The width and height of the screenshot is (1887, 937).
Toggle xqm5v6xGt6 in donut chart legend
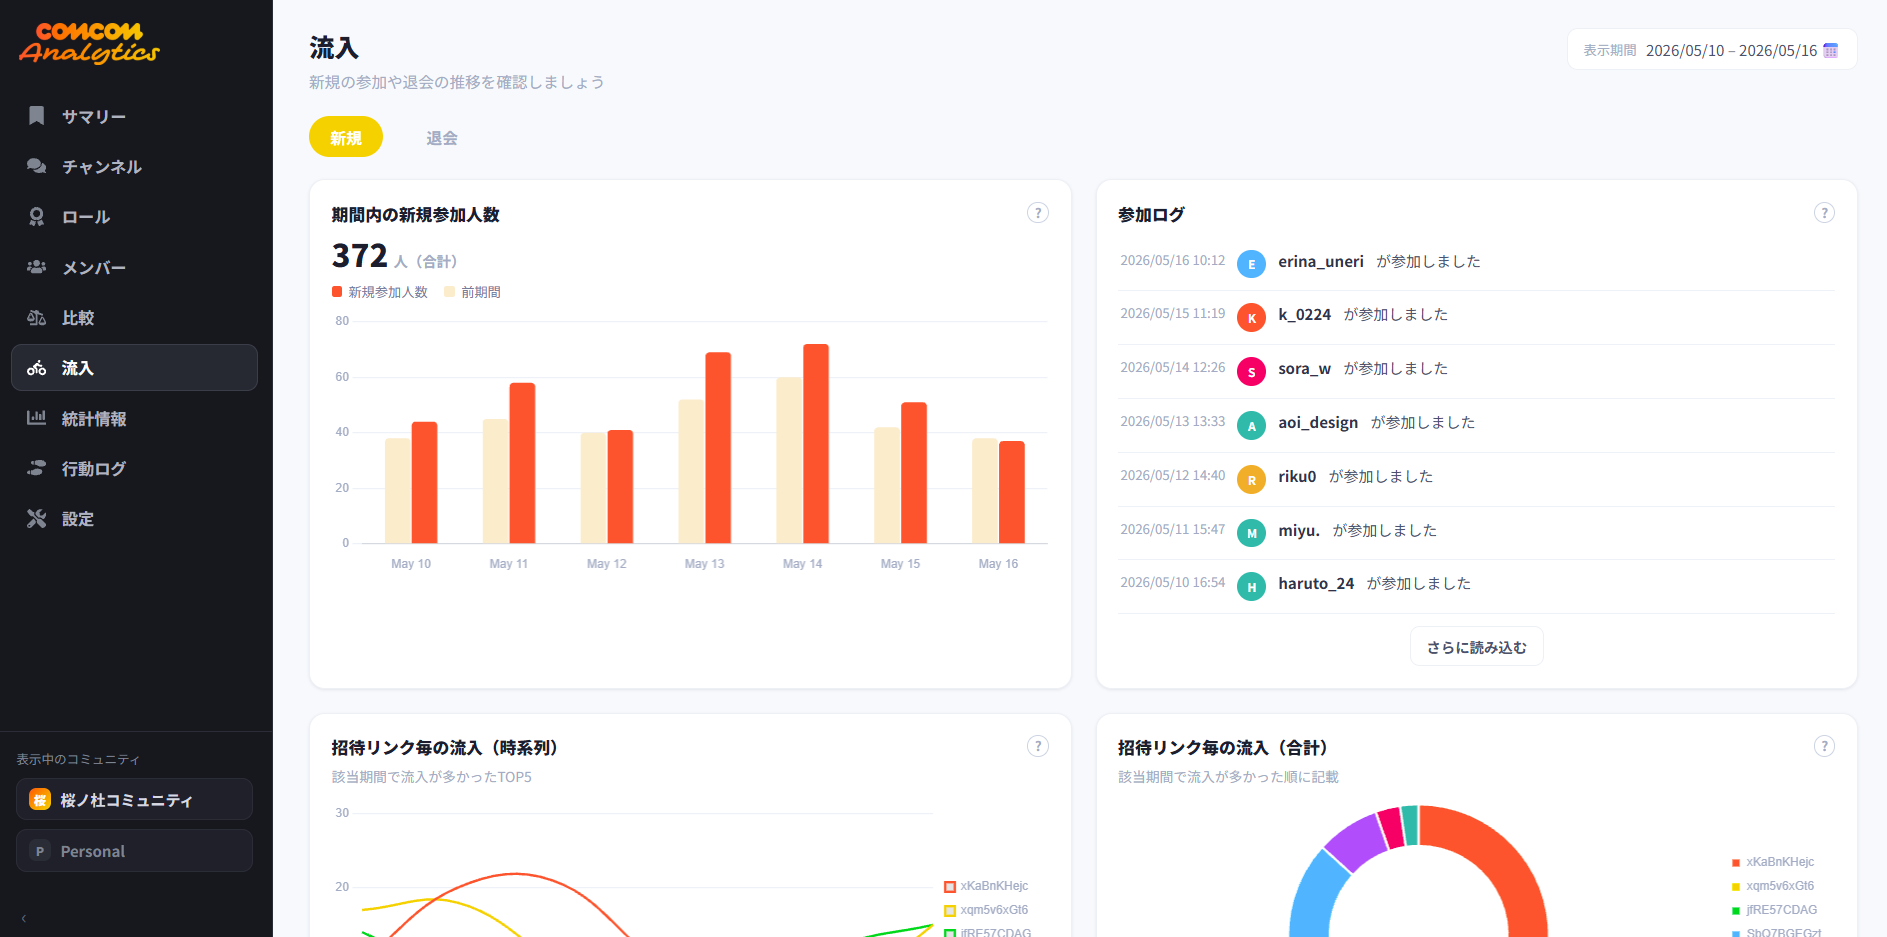[x=1773, y=886]
